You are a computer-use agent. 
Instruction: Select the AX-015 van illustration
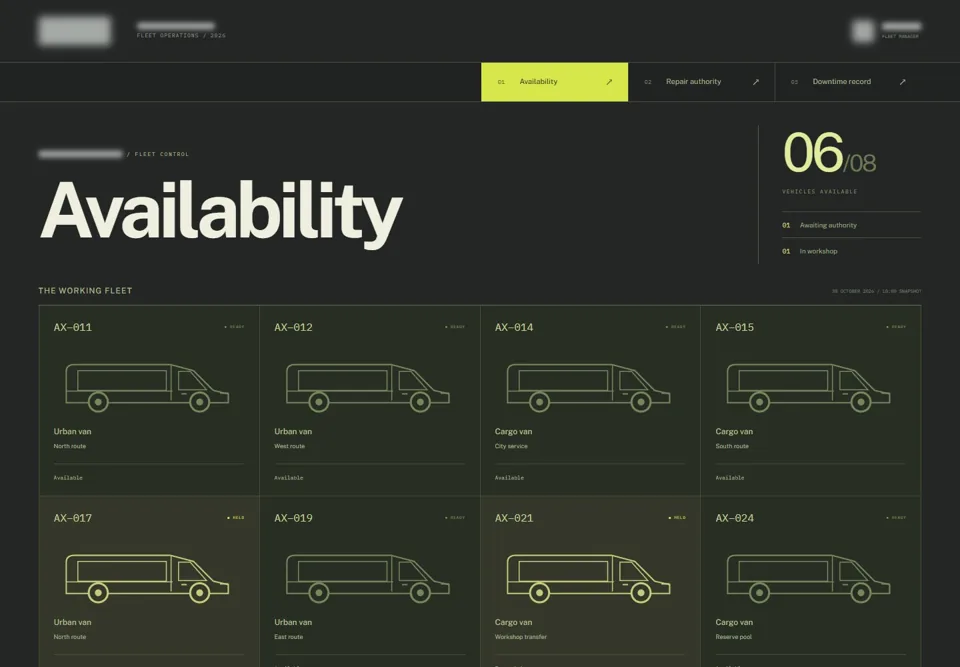[x=809, y=388]
